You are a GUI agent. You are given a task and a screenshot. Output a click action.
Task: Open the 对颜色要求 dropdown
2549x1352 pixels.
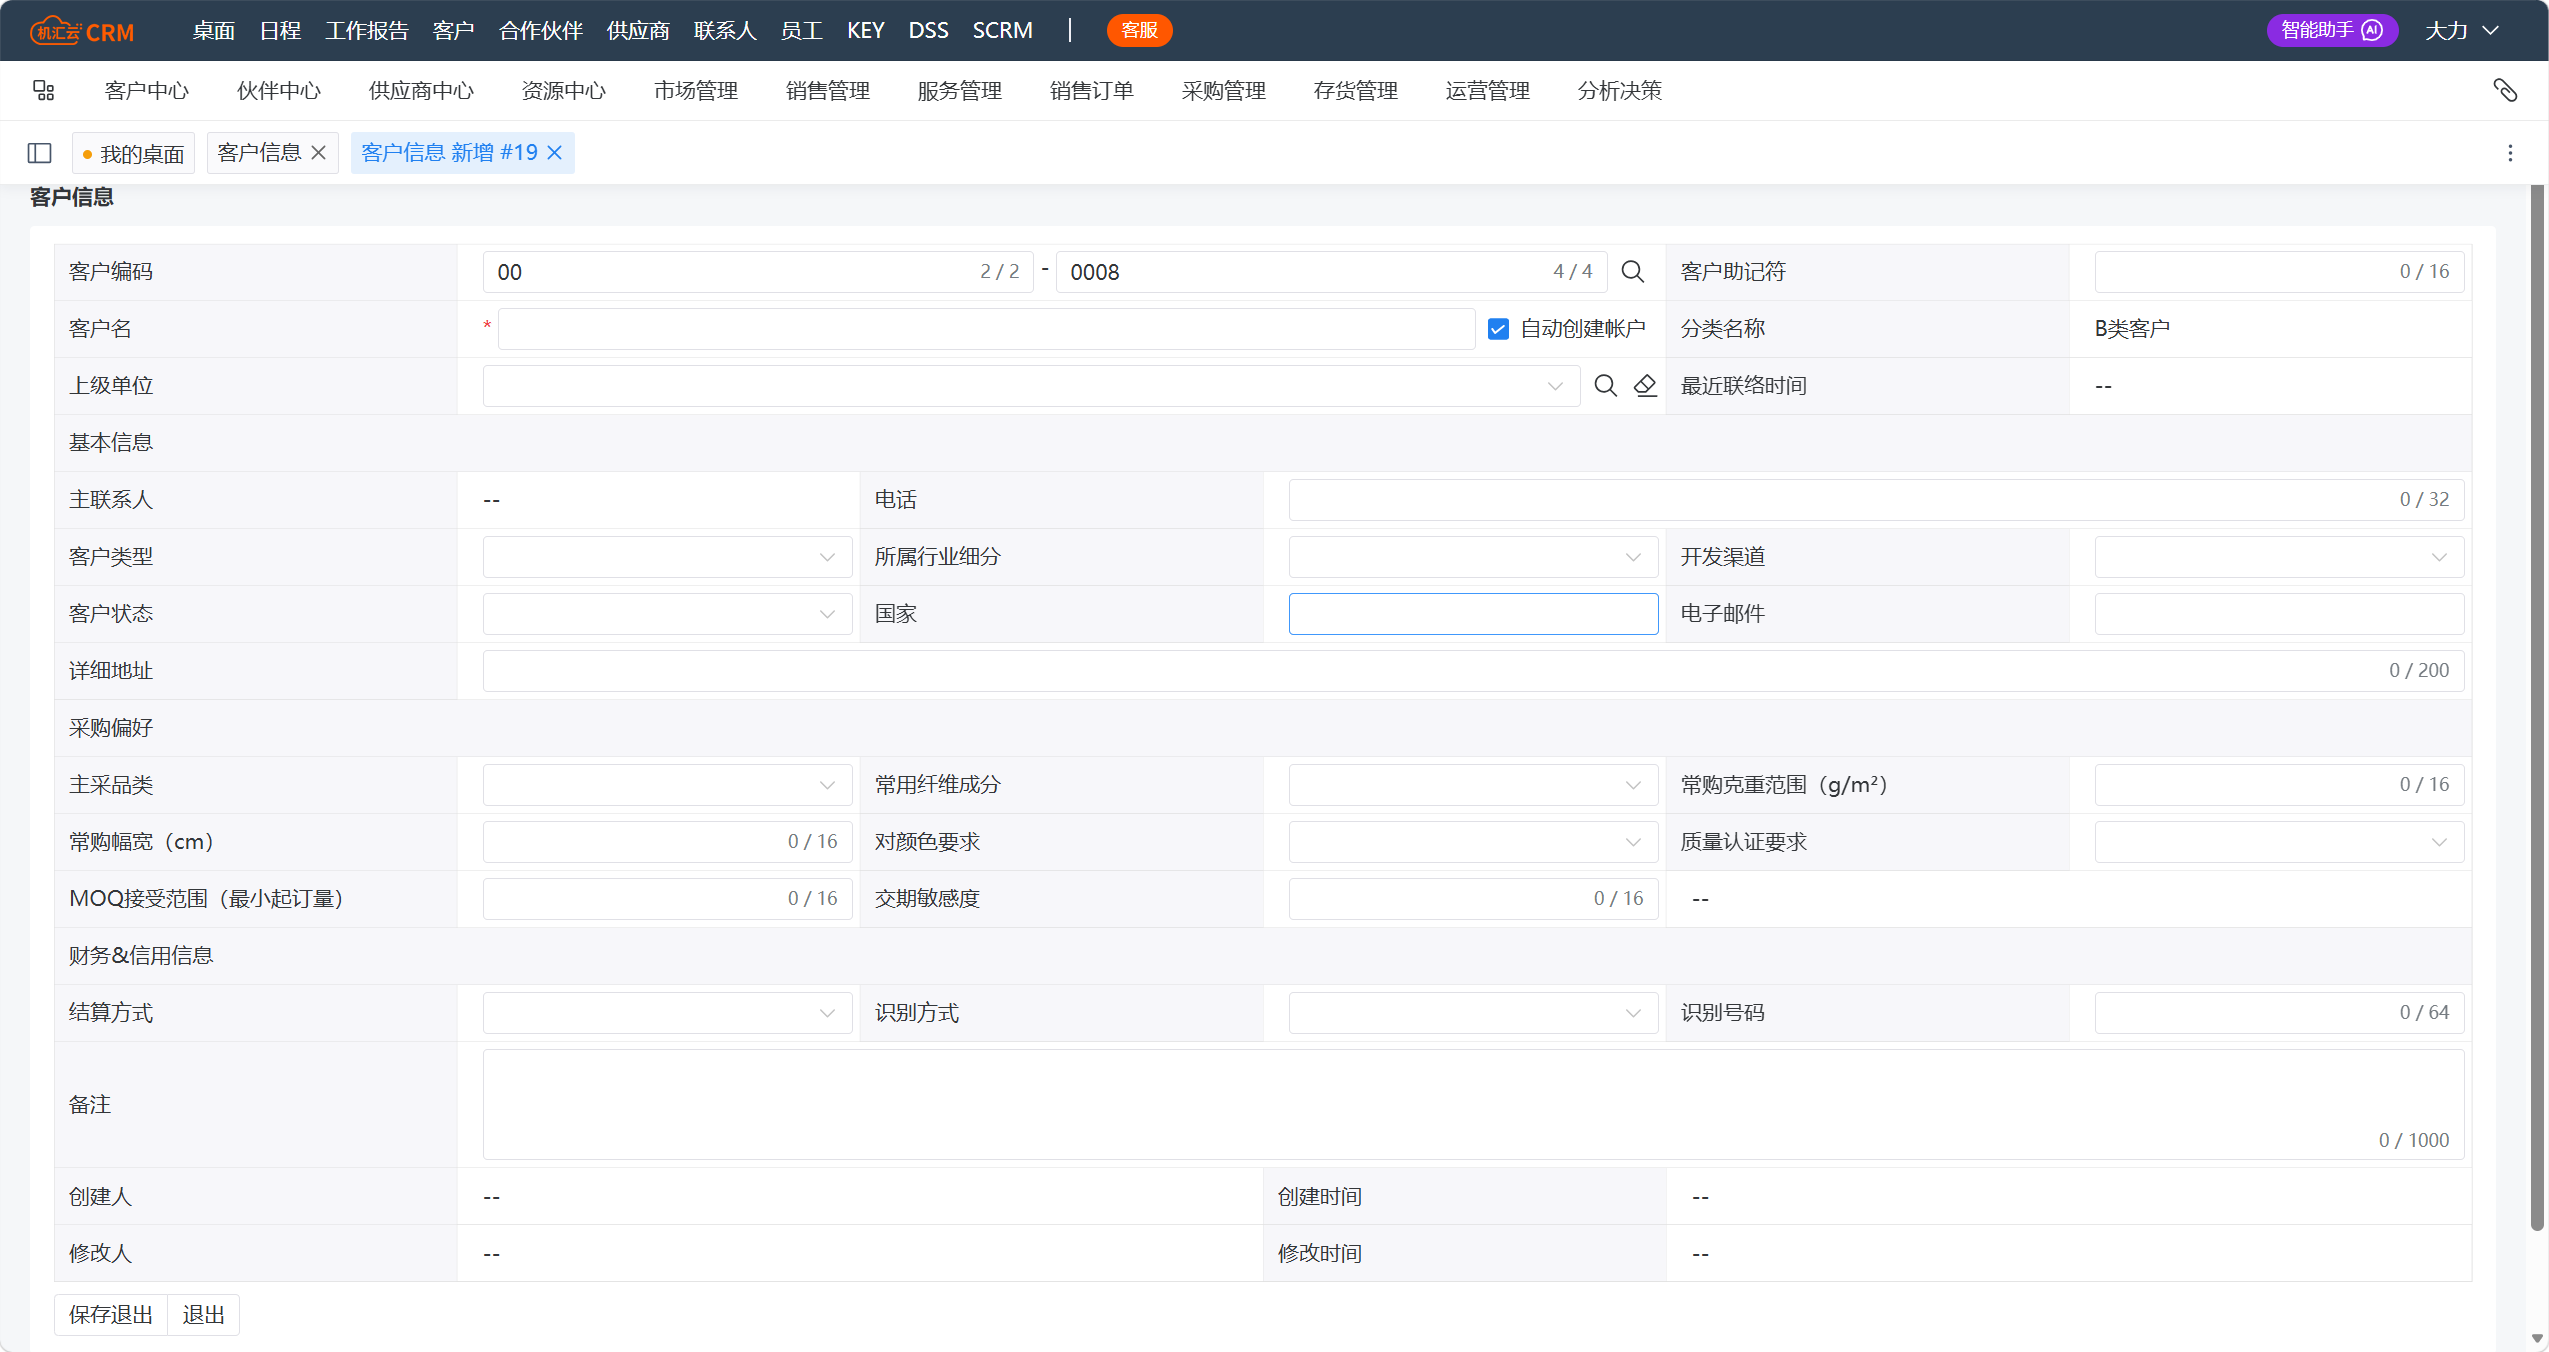pyautogui.click(x=1473, y=842)
